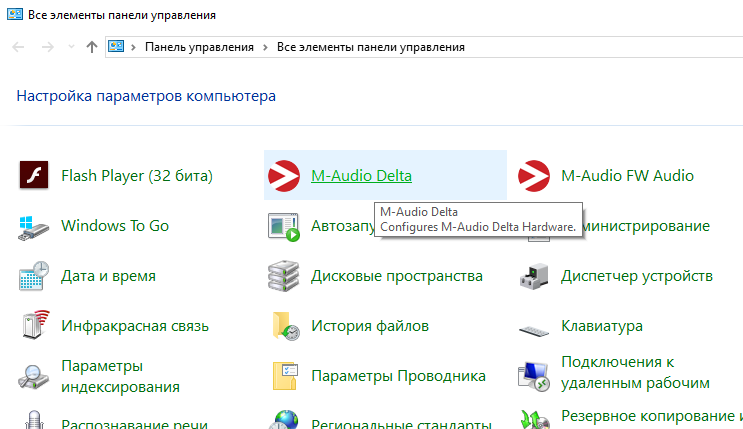Open the Параметры Проводника folder icon

coord(285,376)
